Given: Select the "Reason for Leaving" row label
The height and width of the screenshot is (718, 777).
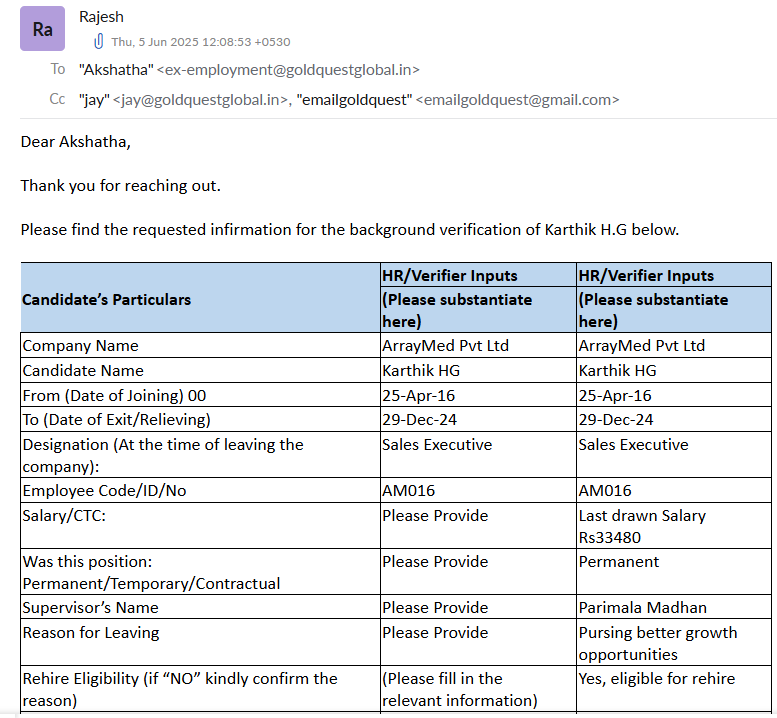Looking at the screenshot, I should (x=91, y=633).
